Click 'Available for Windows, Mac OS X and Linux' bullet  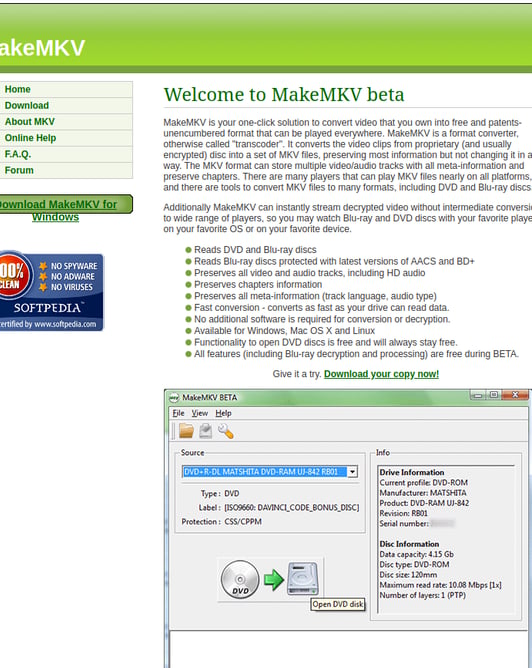click(x=285, y=331)
